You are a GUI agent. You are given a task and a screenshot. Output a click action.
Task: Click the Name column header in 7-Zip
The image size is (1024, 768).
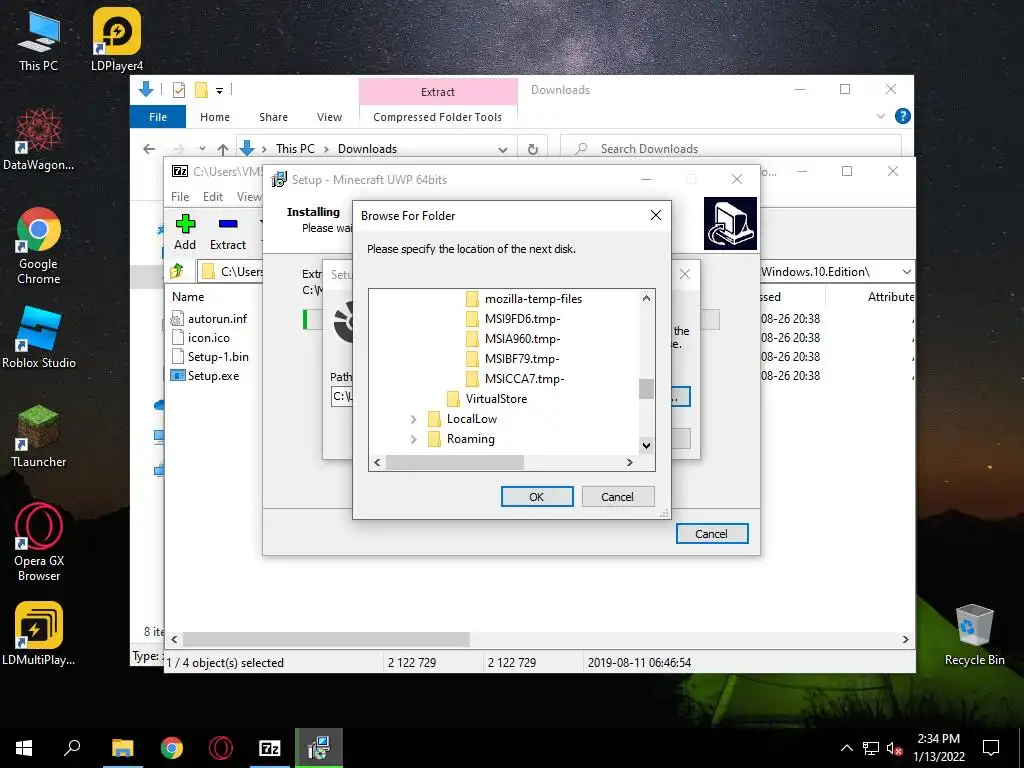point(188,296)
